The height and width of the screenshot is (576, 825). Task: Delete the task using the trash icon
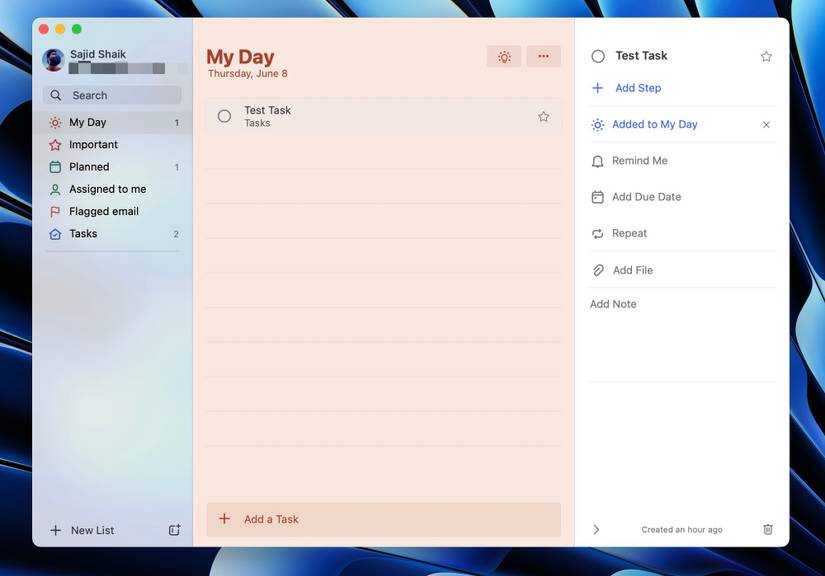(x=768, y=529)
